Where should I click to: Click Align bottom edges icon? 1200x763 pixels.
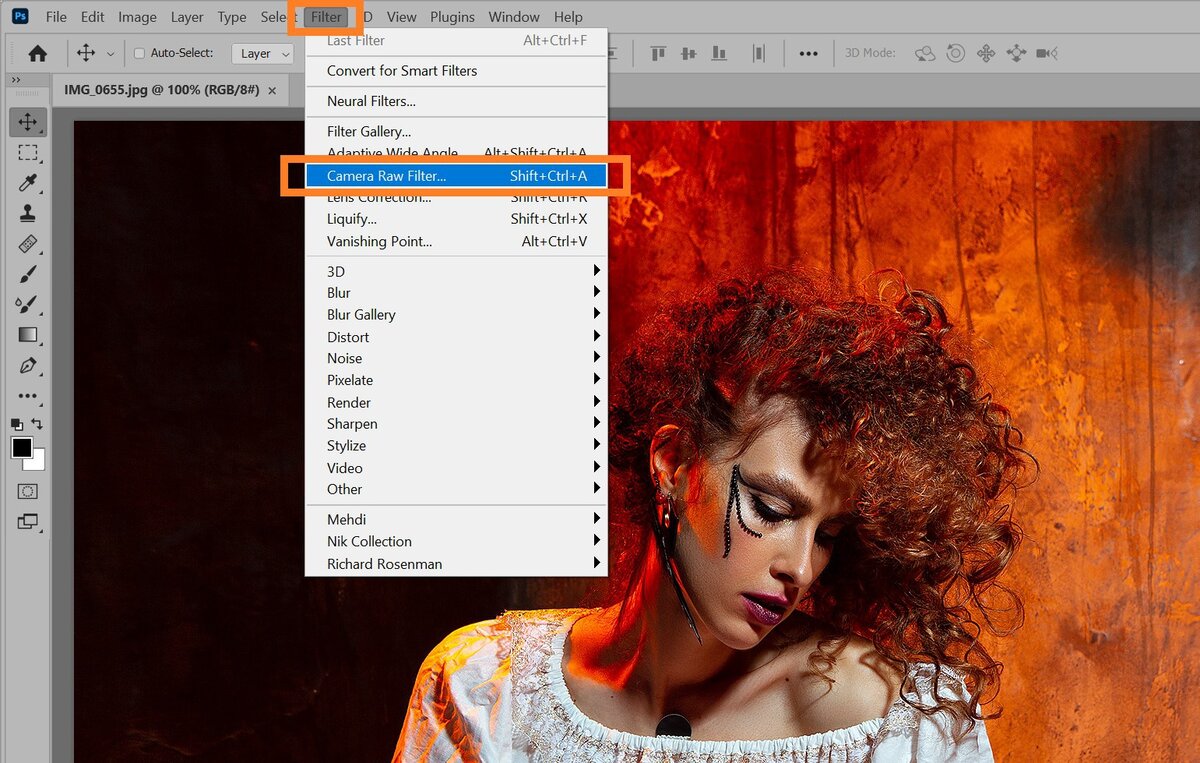718,54
